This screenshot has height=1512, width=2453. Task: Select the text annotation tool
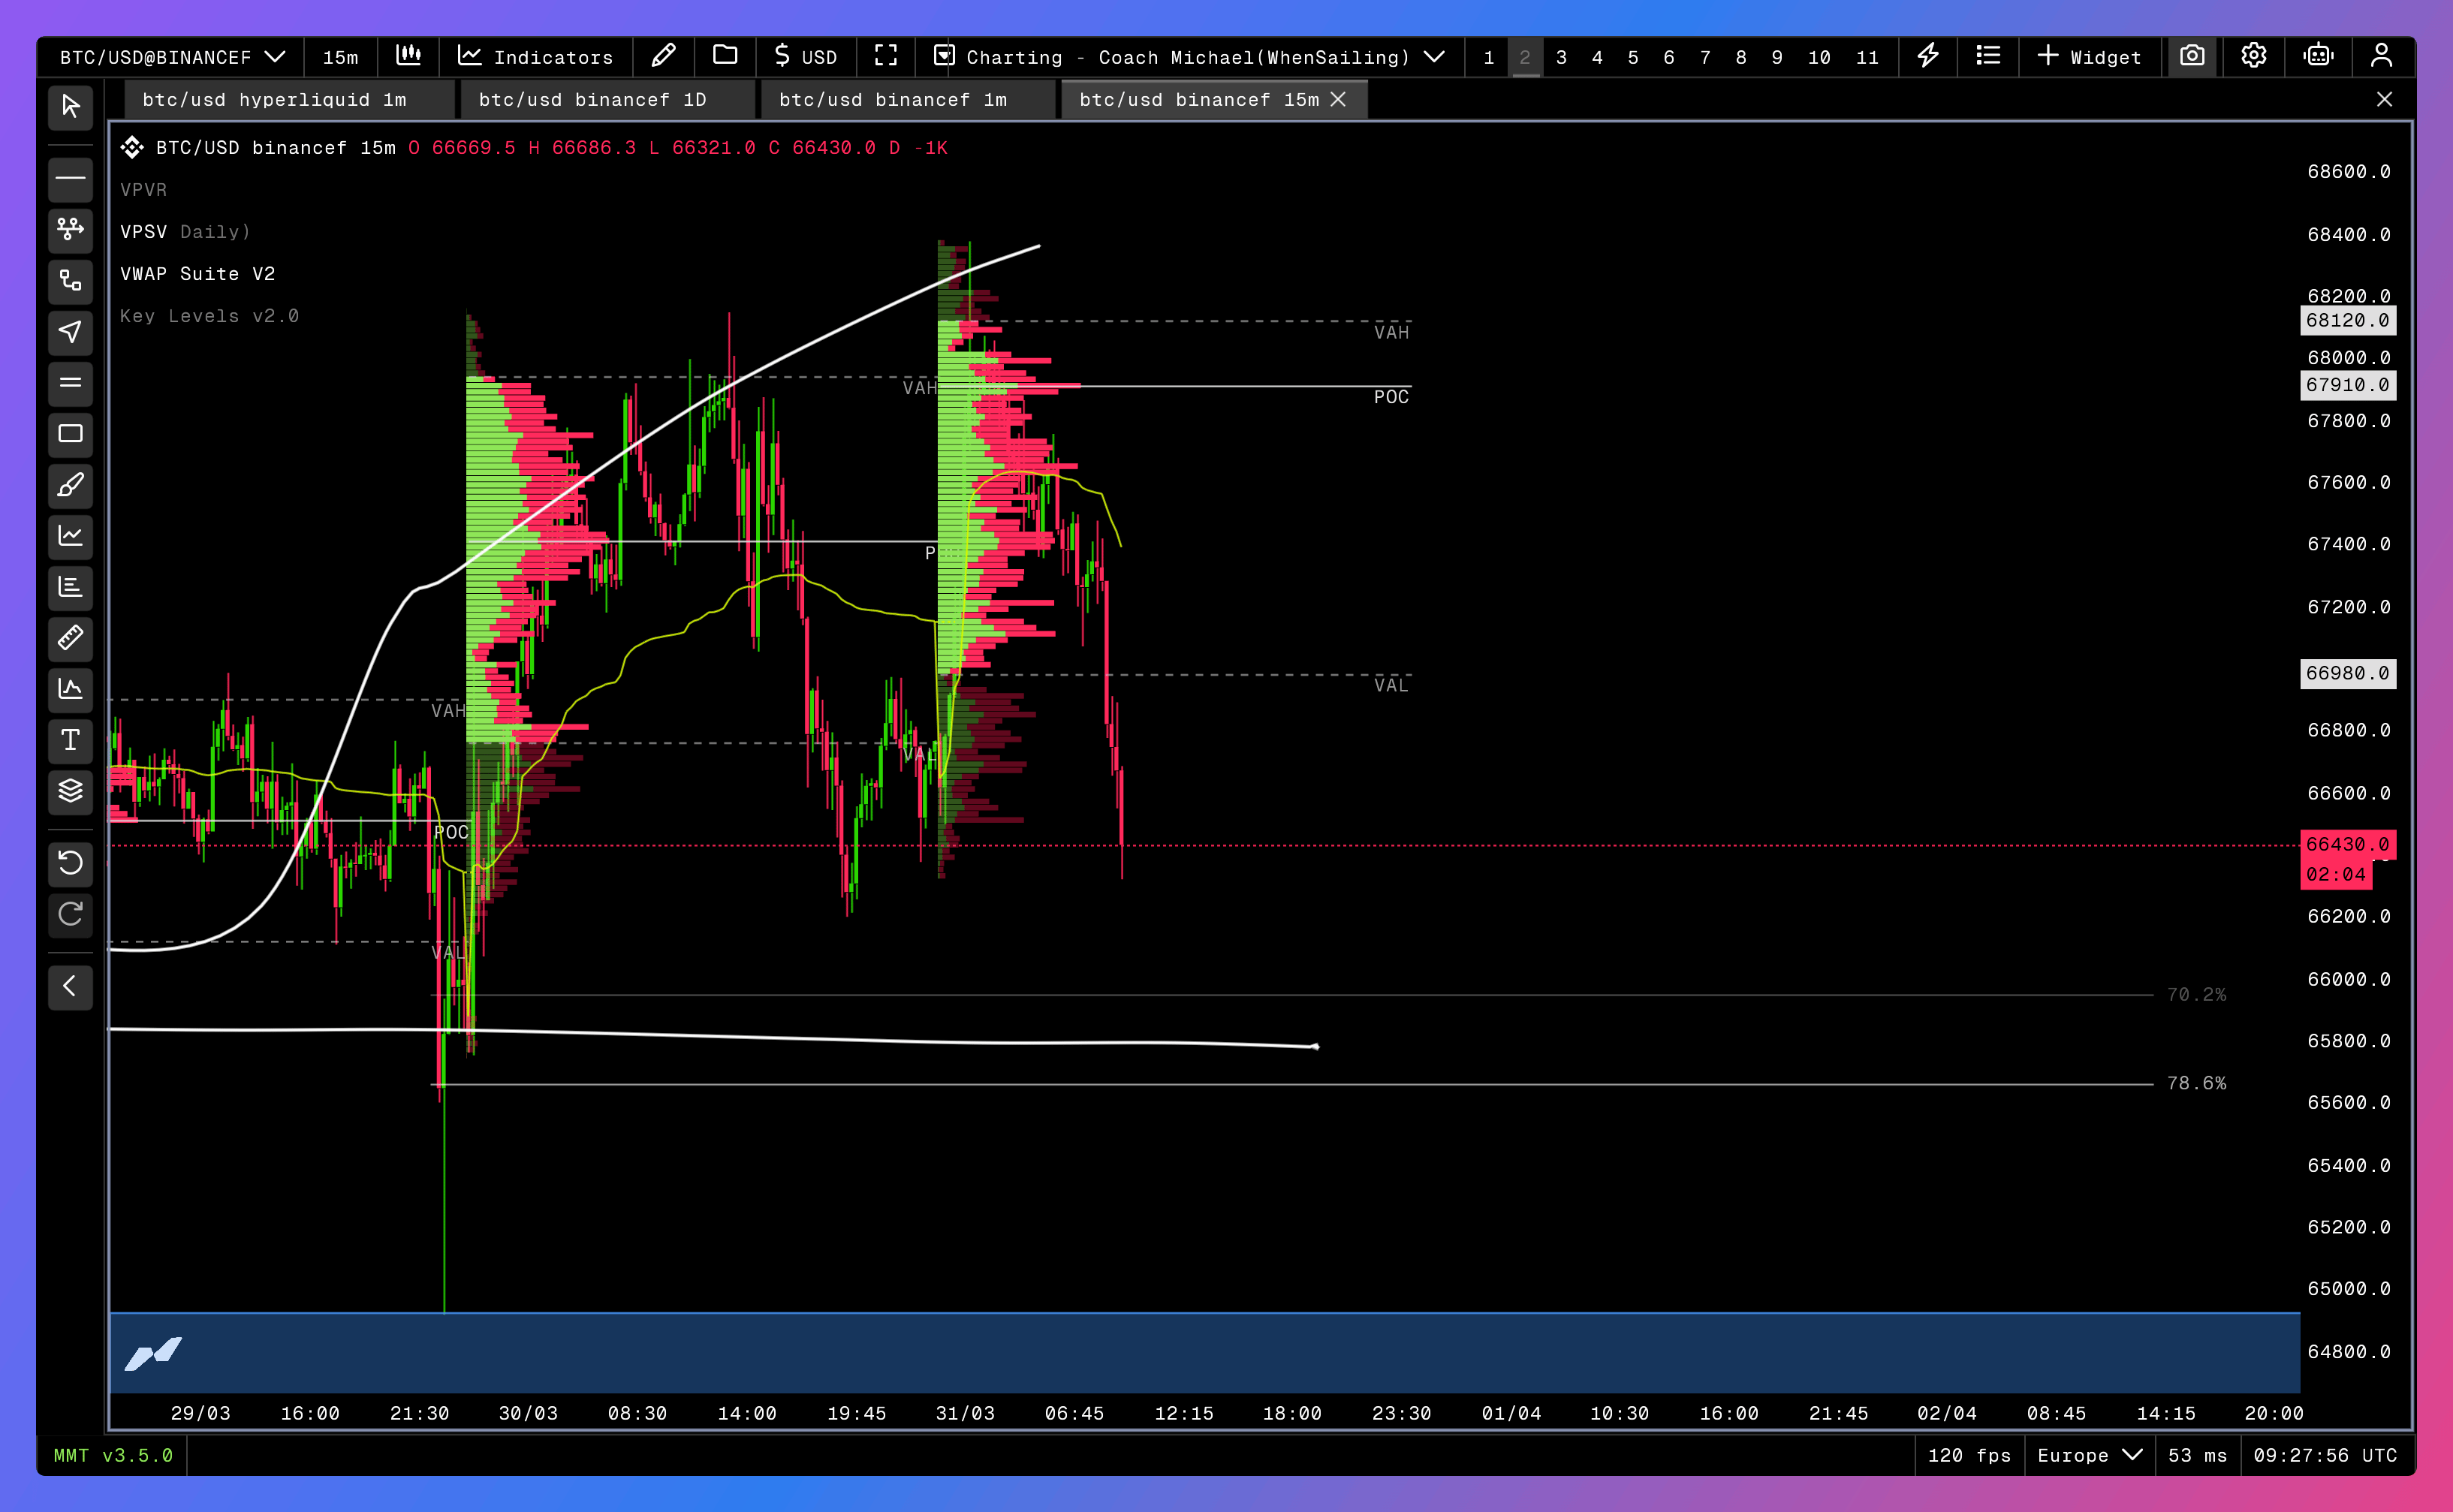70,740
